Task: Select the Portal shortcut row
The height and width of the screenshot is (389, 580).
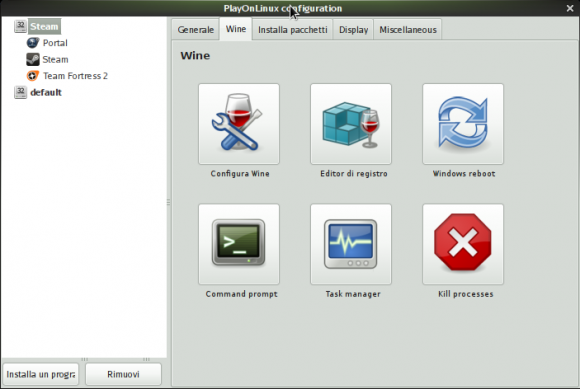Action: (x=55, y=43)
